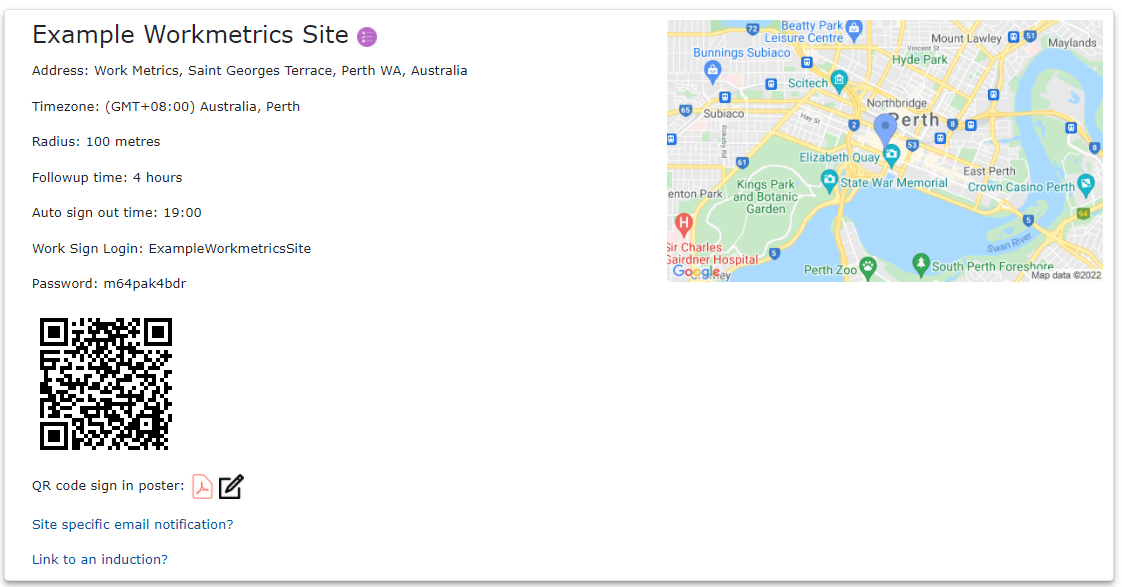Click the Subiaco label on map
Screen dimensions: 1122x587
[x=723, y=113]
